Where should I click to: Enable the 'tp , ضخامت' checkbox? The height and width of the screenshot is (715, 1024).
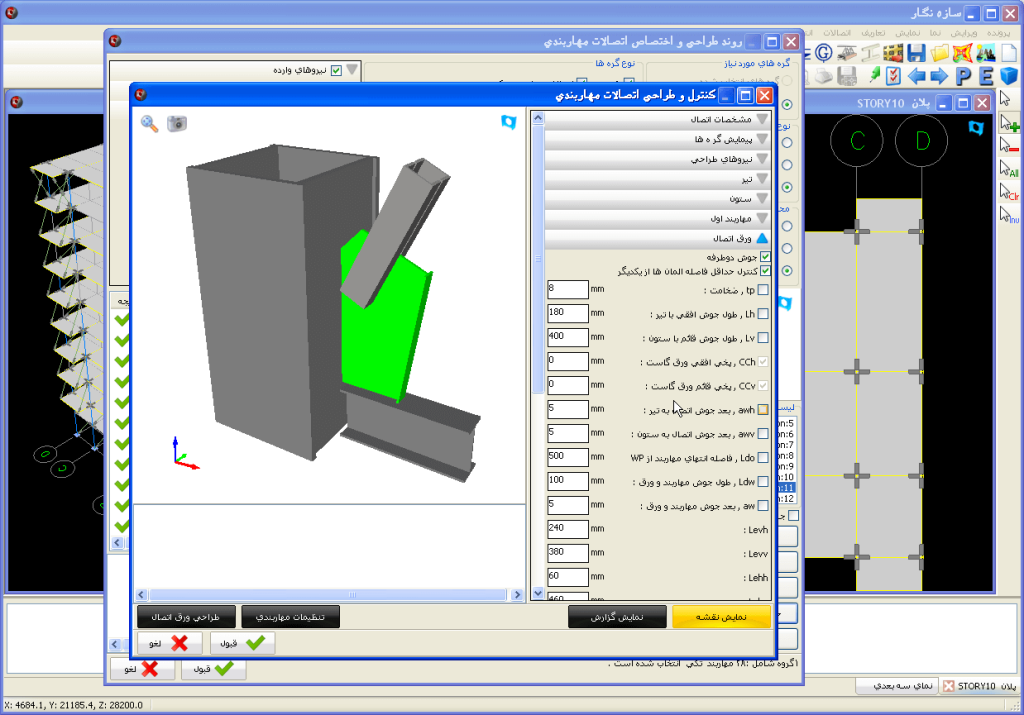[763, 291]
